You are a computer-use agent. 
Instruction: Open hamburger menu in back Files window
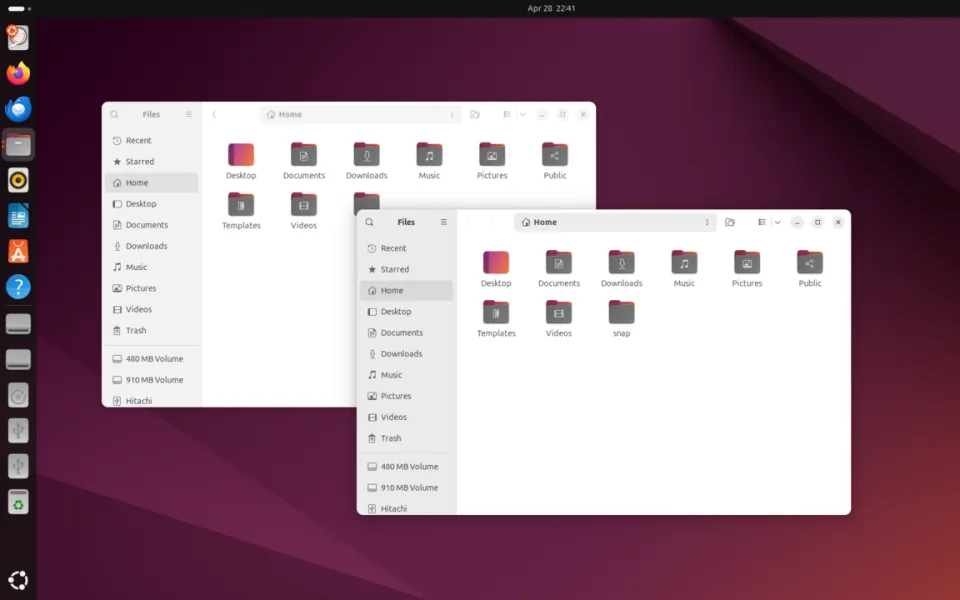[189, 114]
